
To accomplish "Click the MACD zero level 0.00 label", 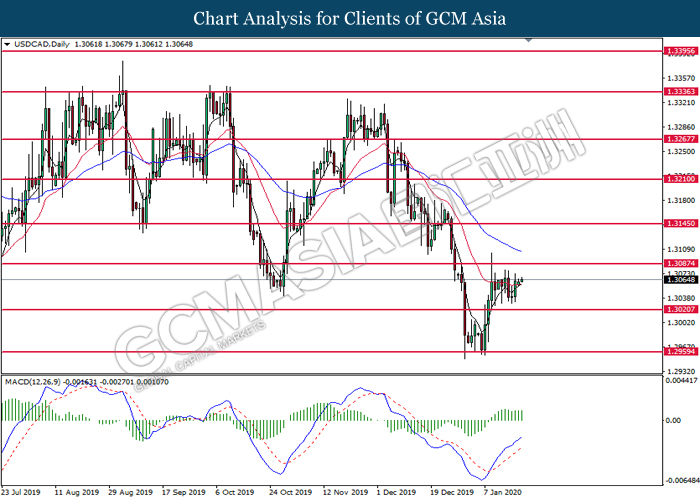I will pyautogui.click(x=673, y=421).
